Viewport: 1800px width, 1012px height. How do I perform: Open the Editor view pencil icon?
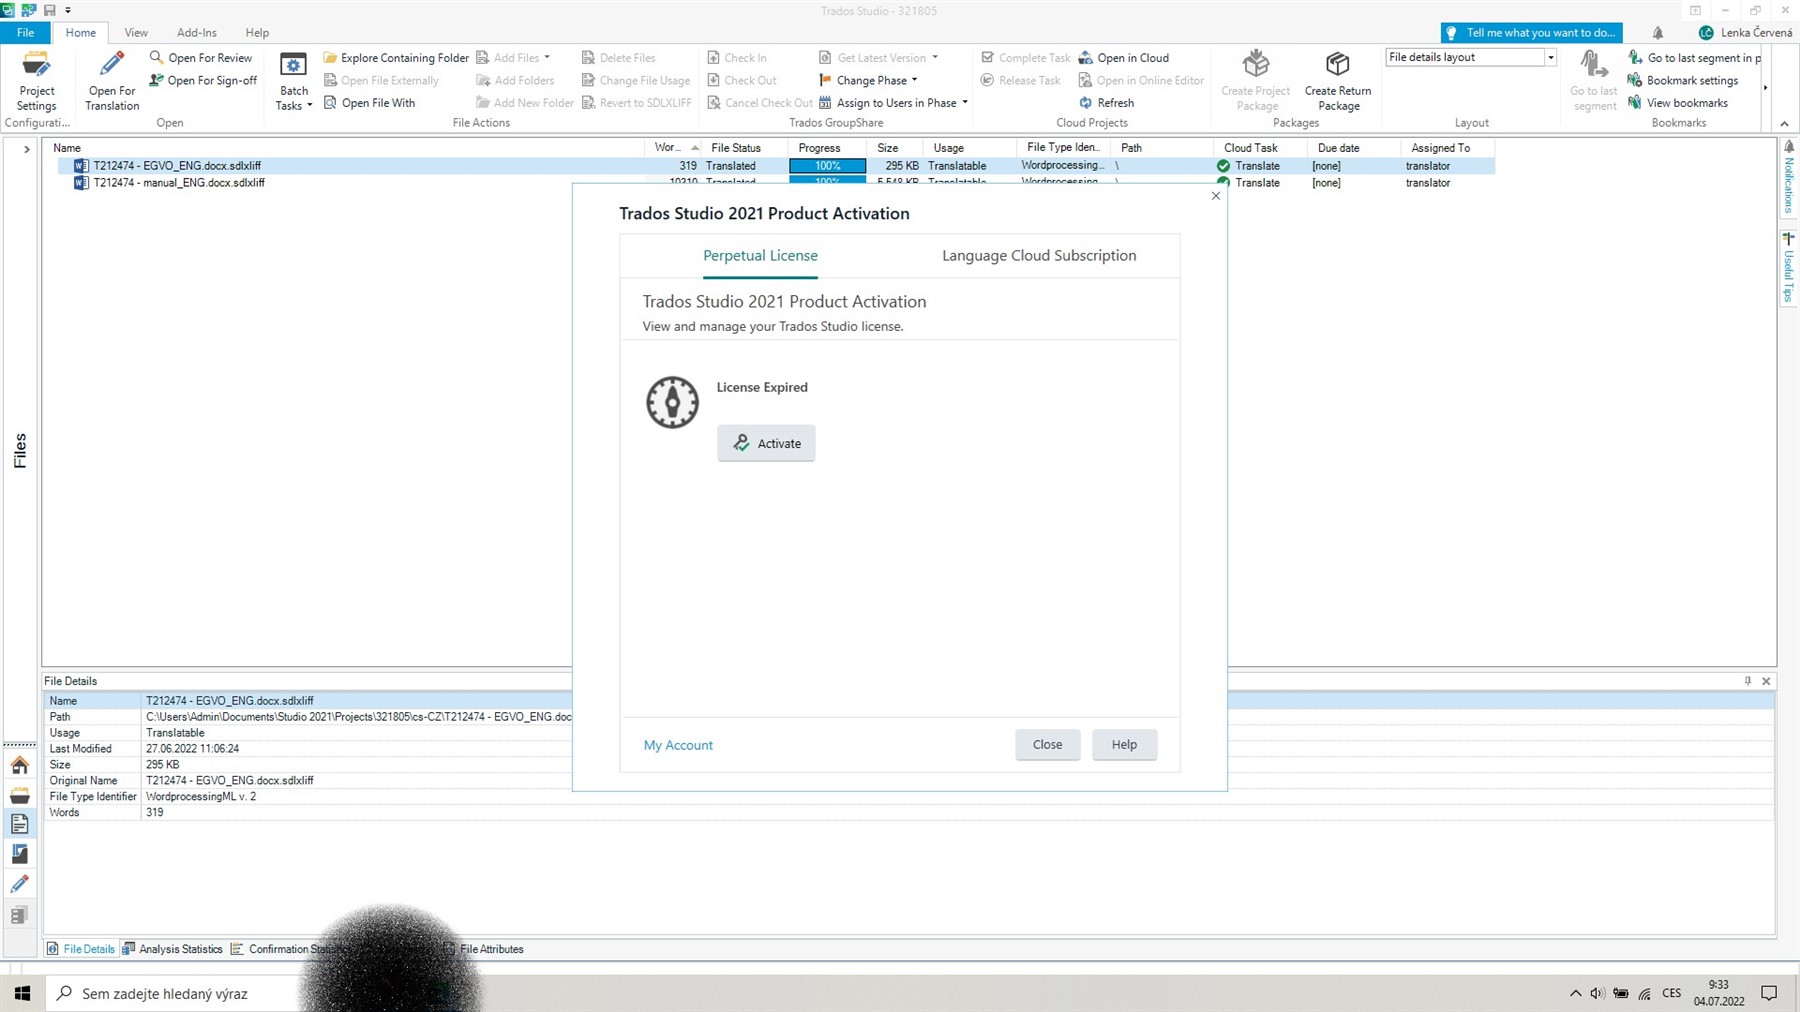[x=20, y=884]
